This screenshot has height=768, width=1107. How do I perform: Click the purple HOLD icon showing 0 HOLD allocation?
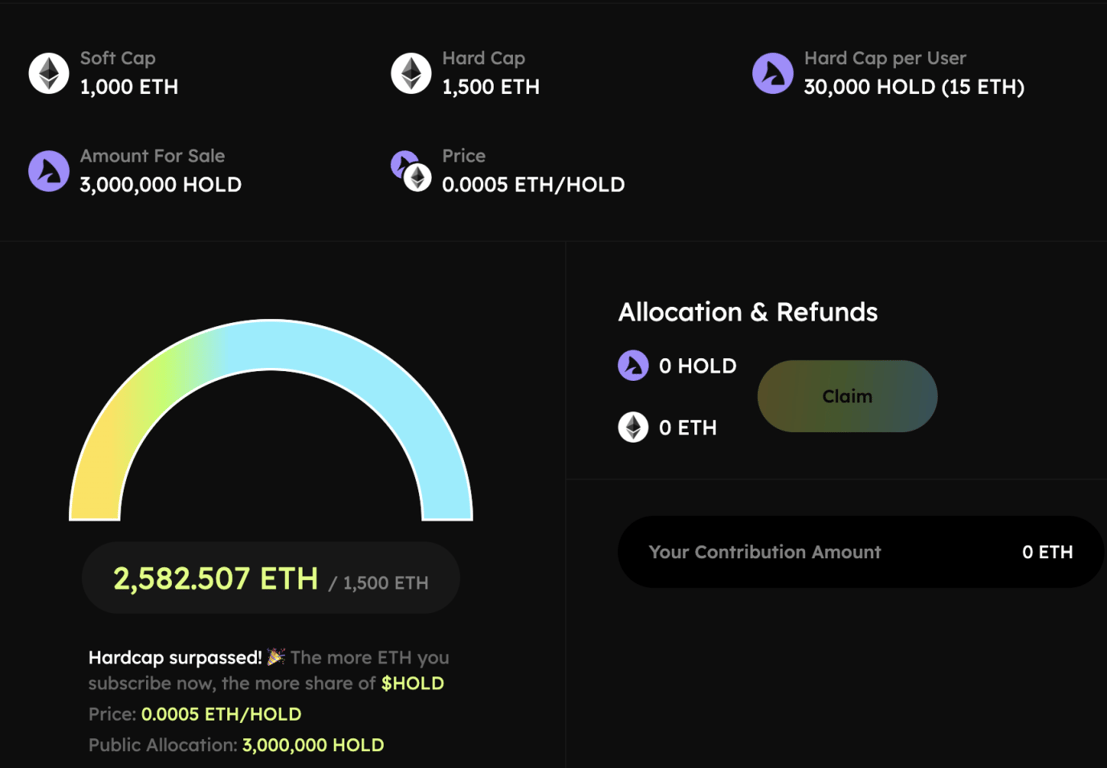[632, 365]
